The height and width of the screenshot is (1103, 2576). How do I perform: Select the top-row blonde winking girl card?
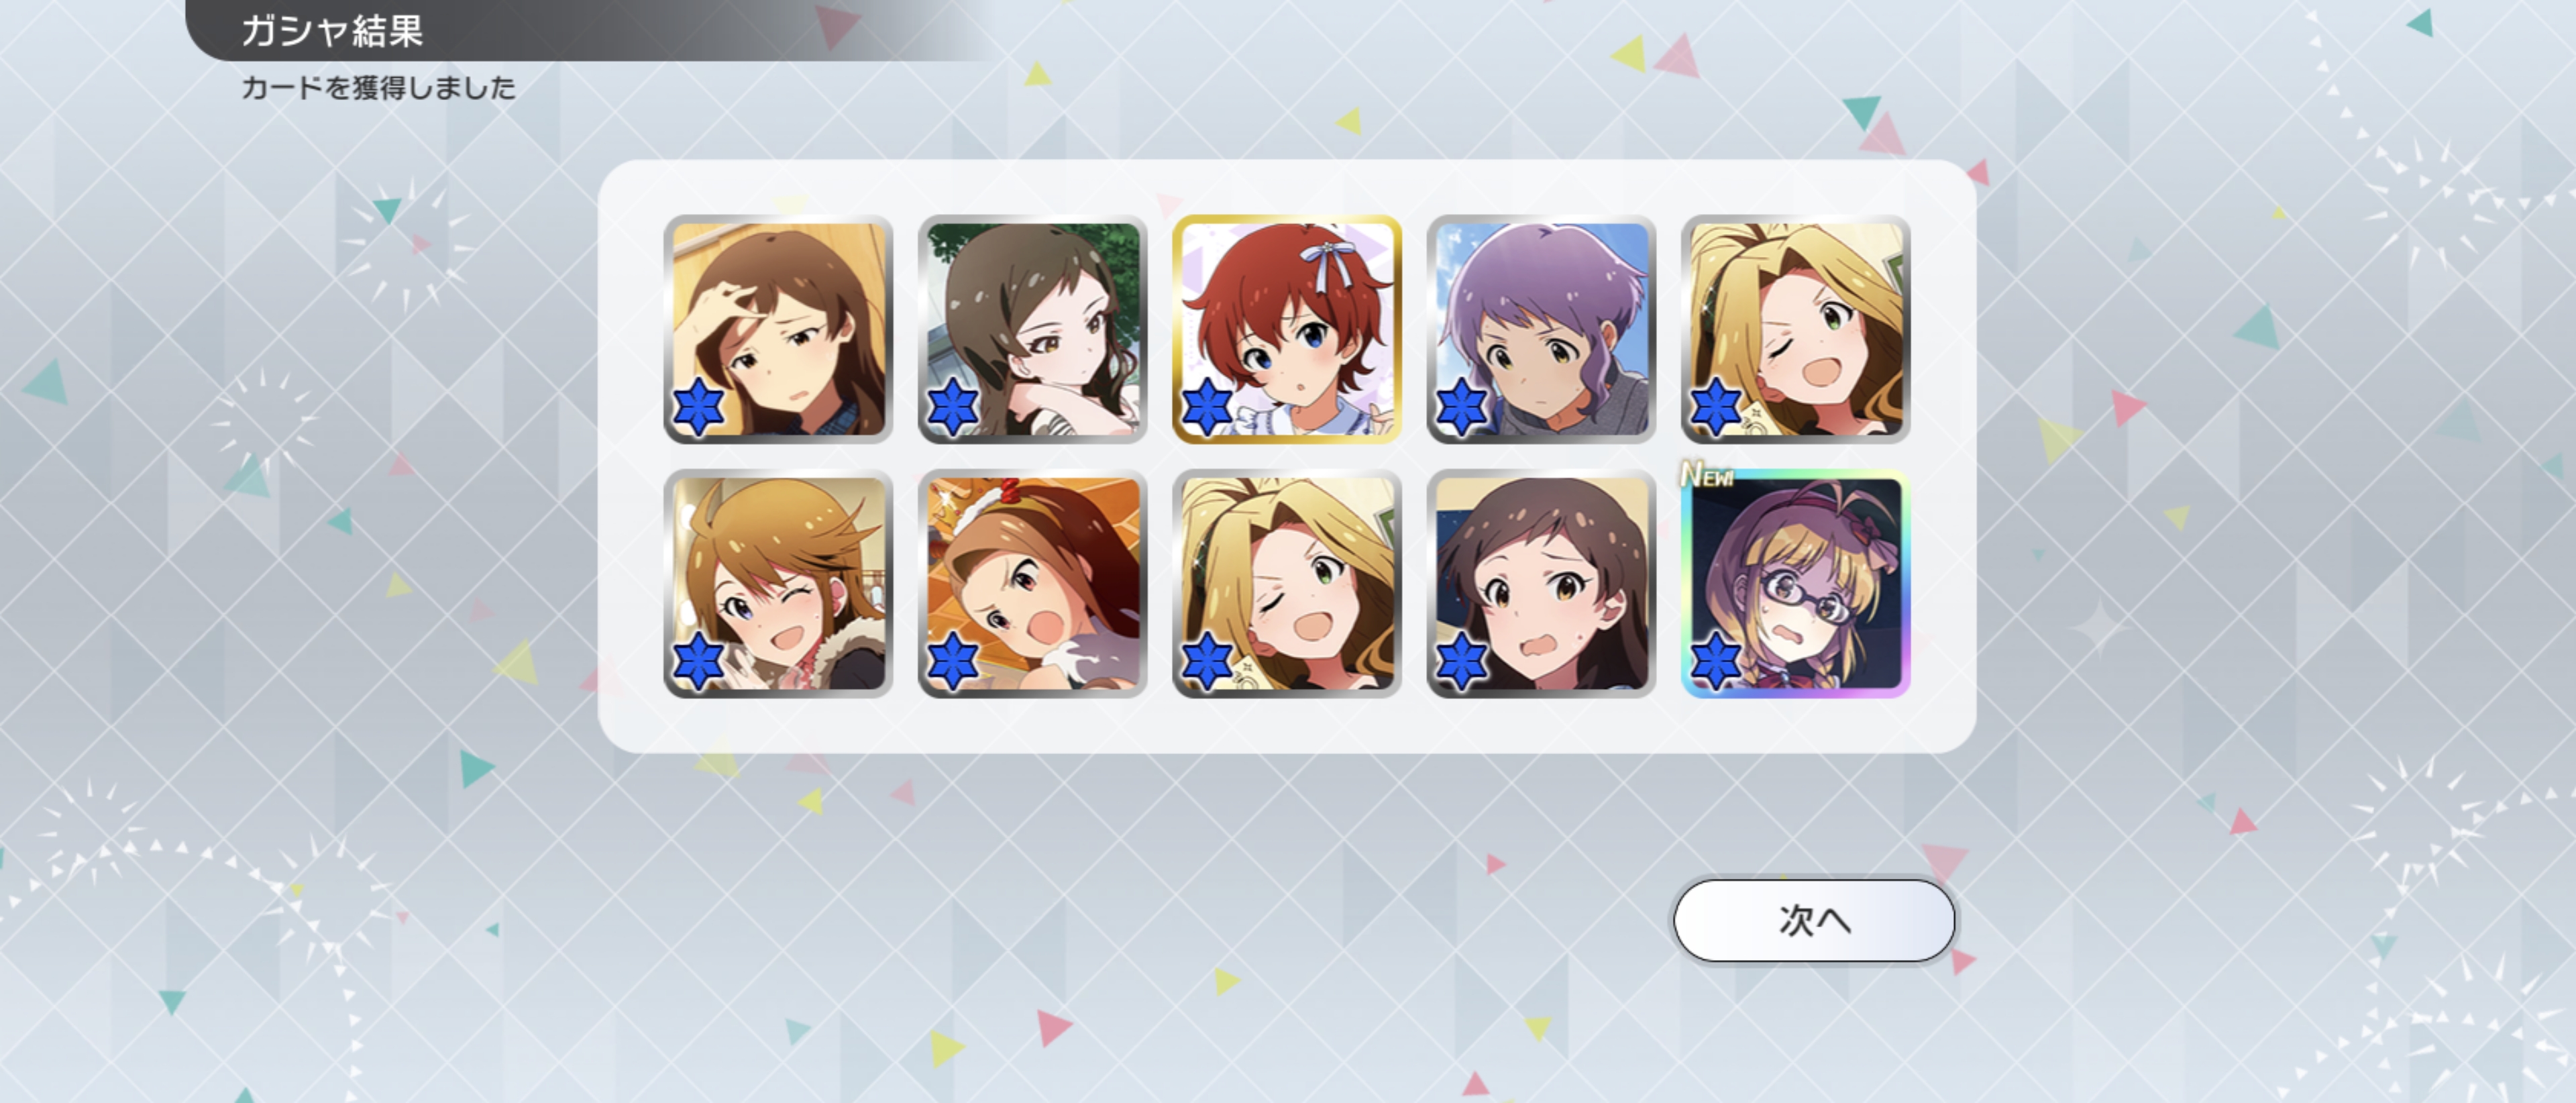pyautogui.click(x=1795, y=329)
